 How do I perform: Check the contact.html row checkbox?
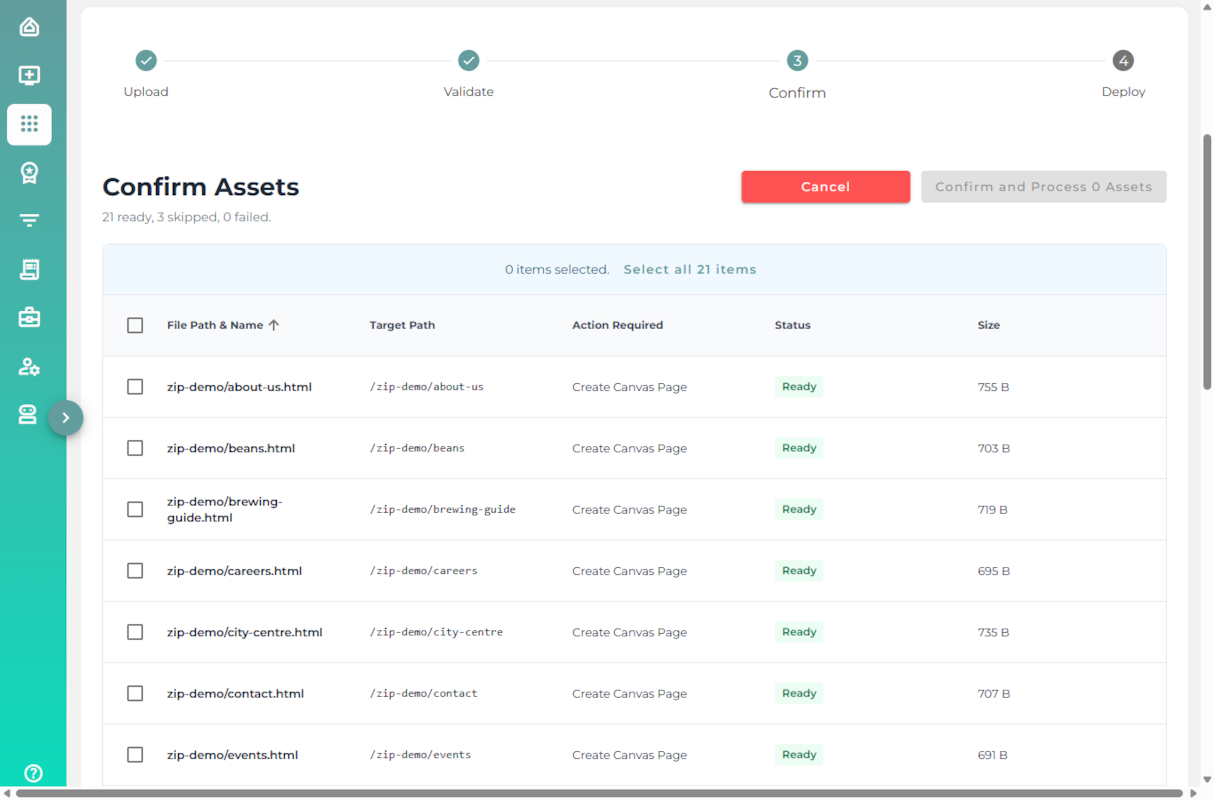tap(135, 694)
